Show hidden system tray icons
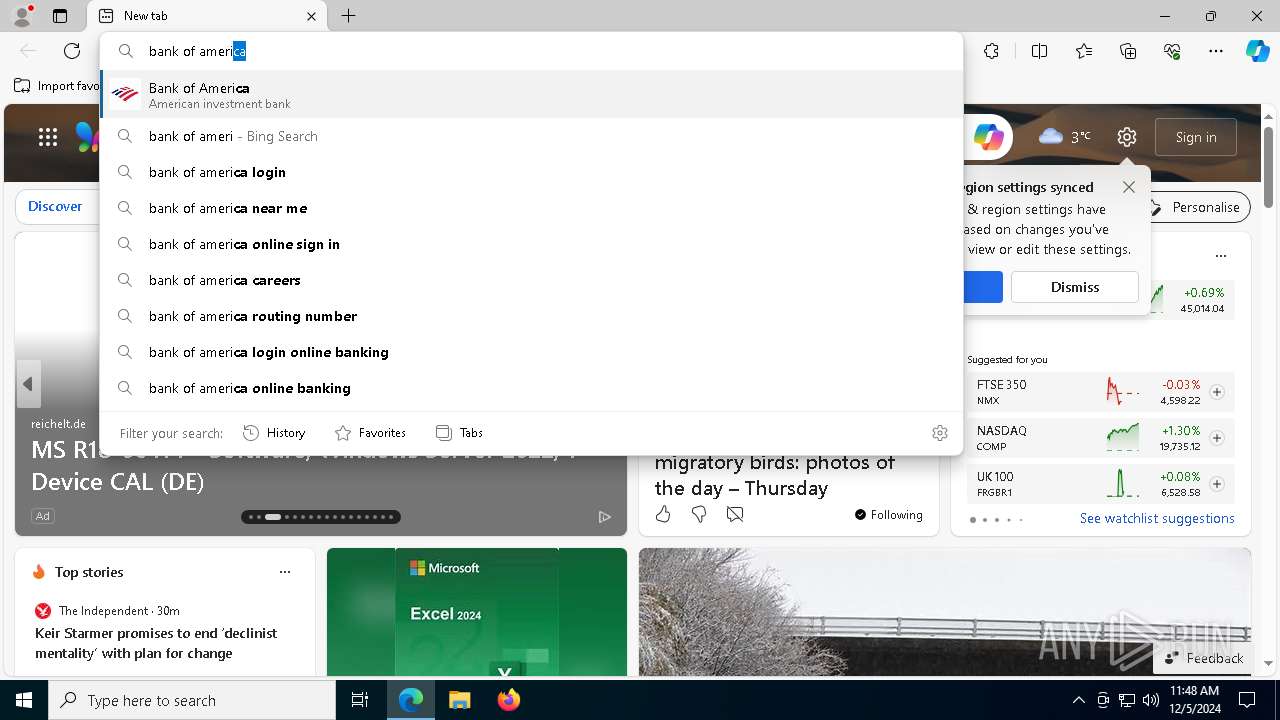This screenshot has height=720, width=1280. coord(1078,700)
